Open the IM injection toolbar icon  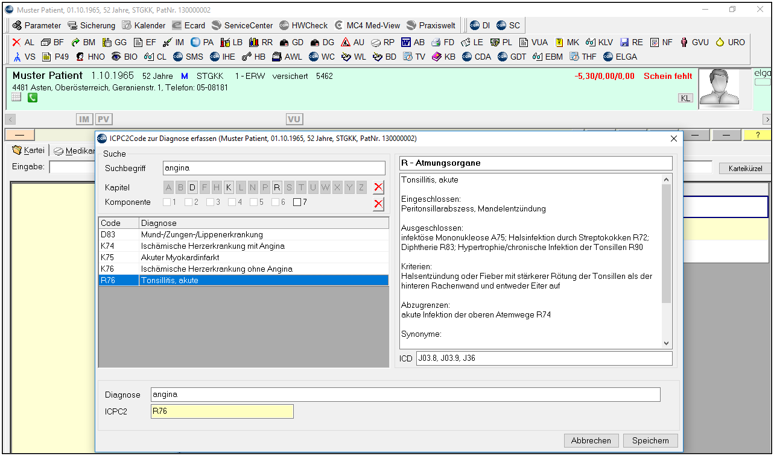(x=174, y=42)
